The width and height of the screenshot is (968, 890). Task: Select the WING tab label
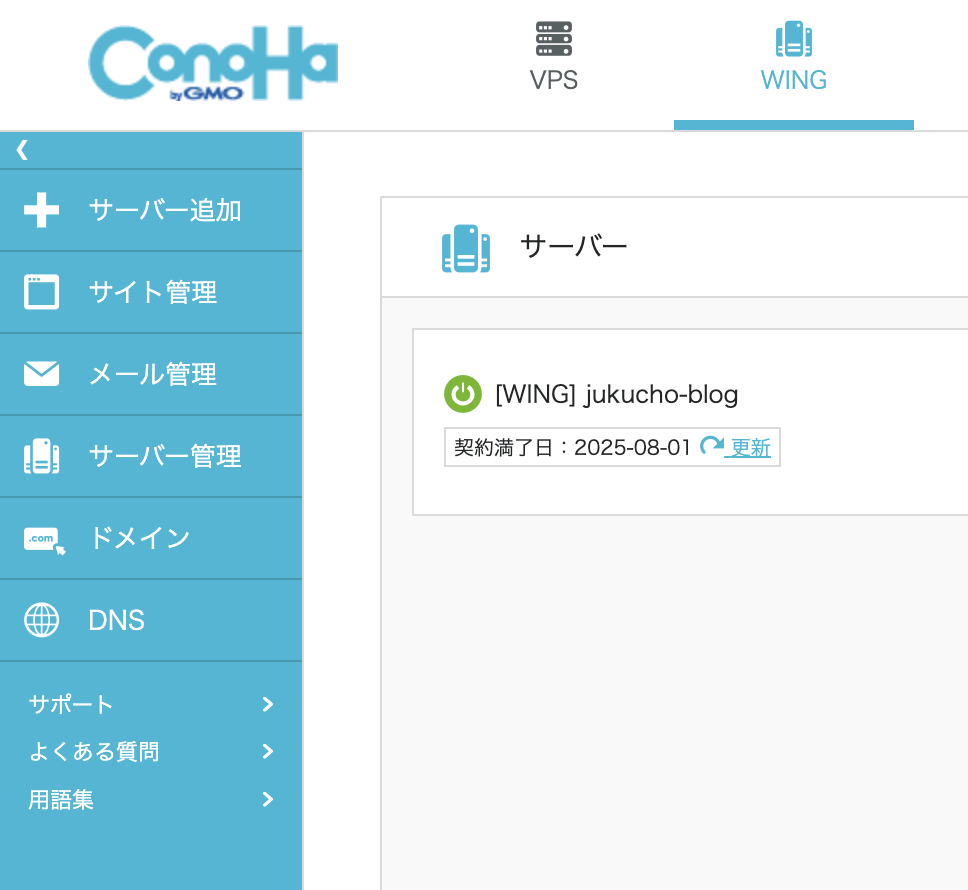coord(794,80)
